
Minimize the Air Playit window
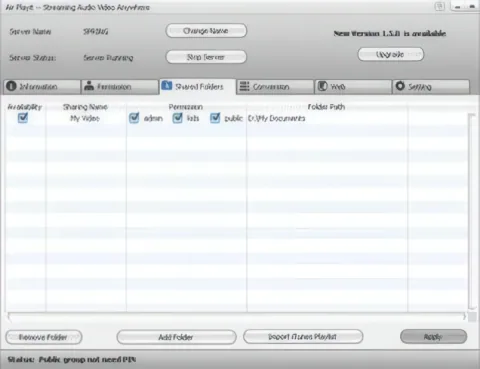coord(458,7)
